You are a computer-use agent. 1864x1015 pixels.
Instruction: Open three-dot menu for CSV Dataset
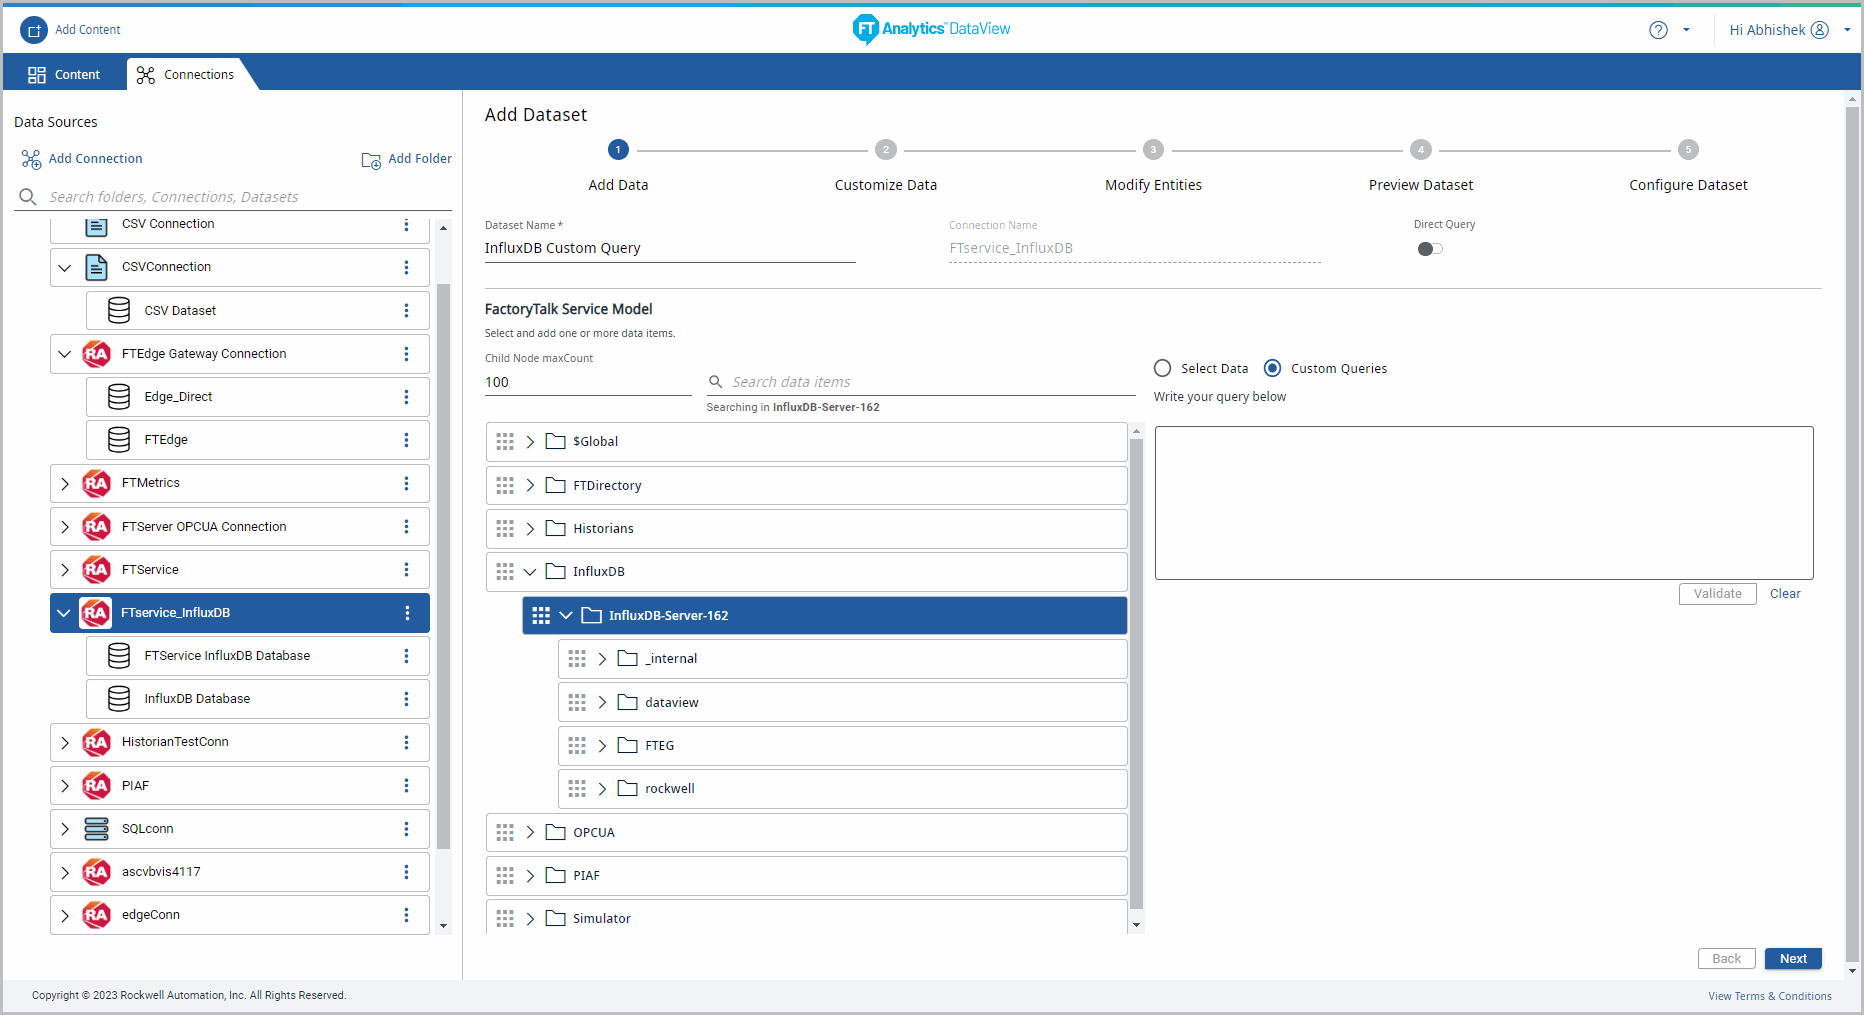406,311
